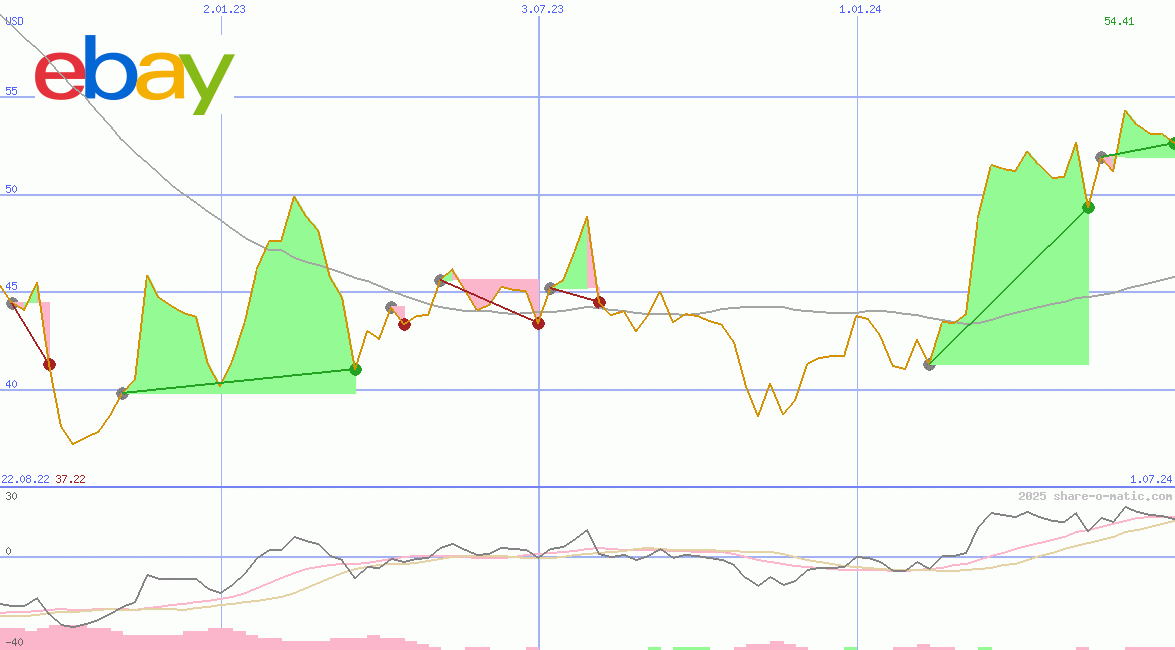The width and height of the screenshot is (1175, 650).
Task: Click the 40 price axis label
Action: (11, 385)
